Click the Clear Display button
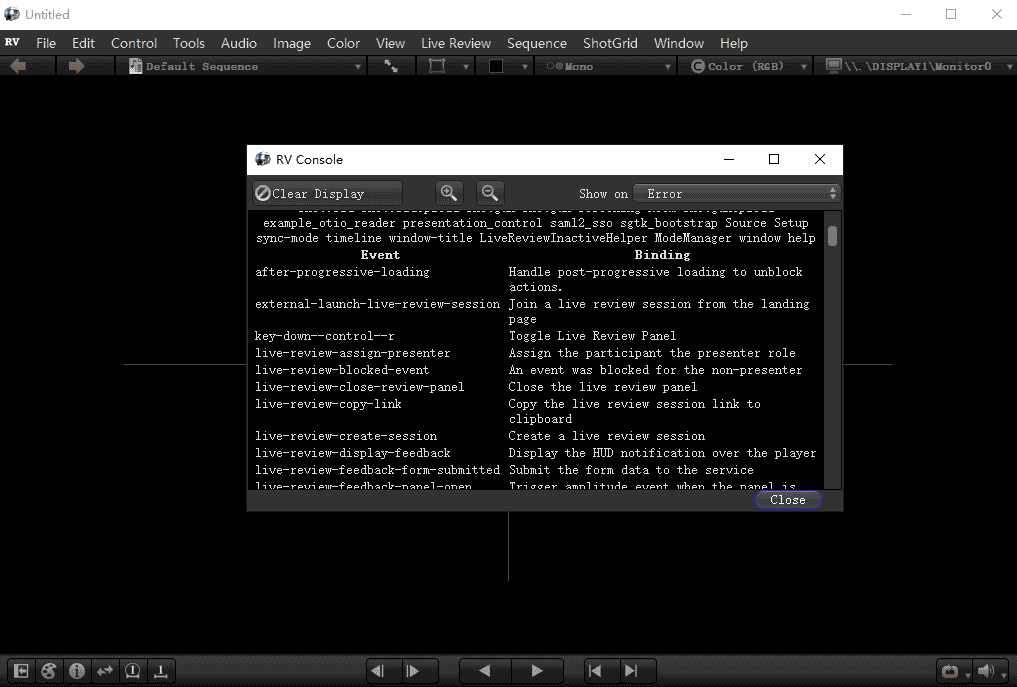The image size is (1017, 687). (325, 193)
